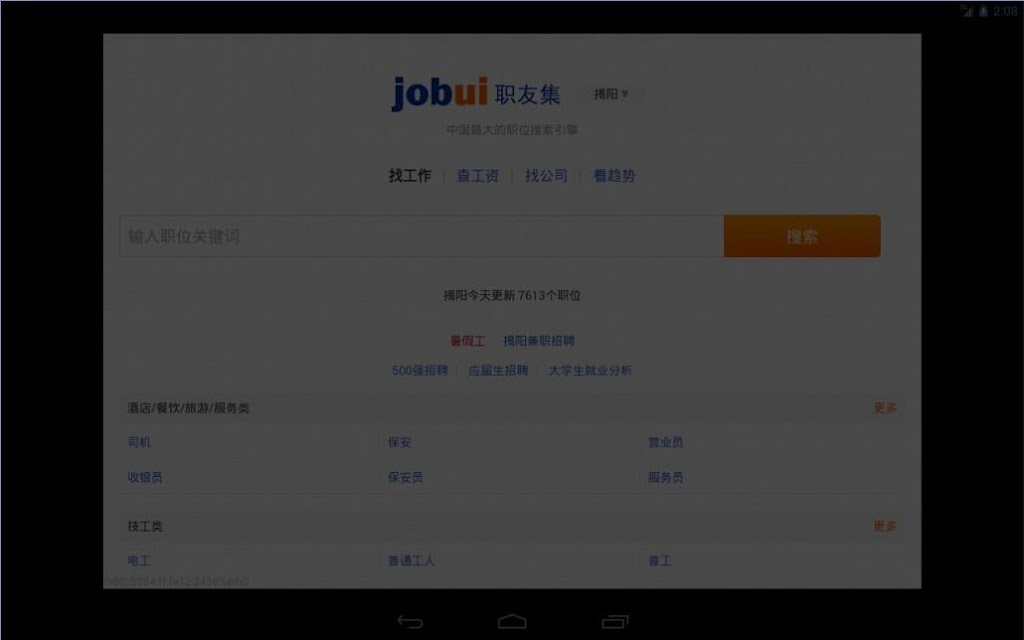Select the 普通工人 job link

pos(411,560)
